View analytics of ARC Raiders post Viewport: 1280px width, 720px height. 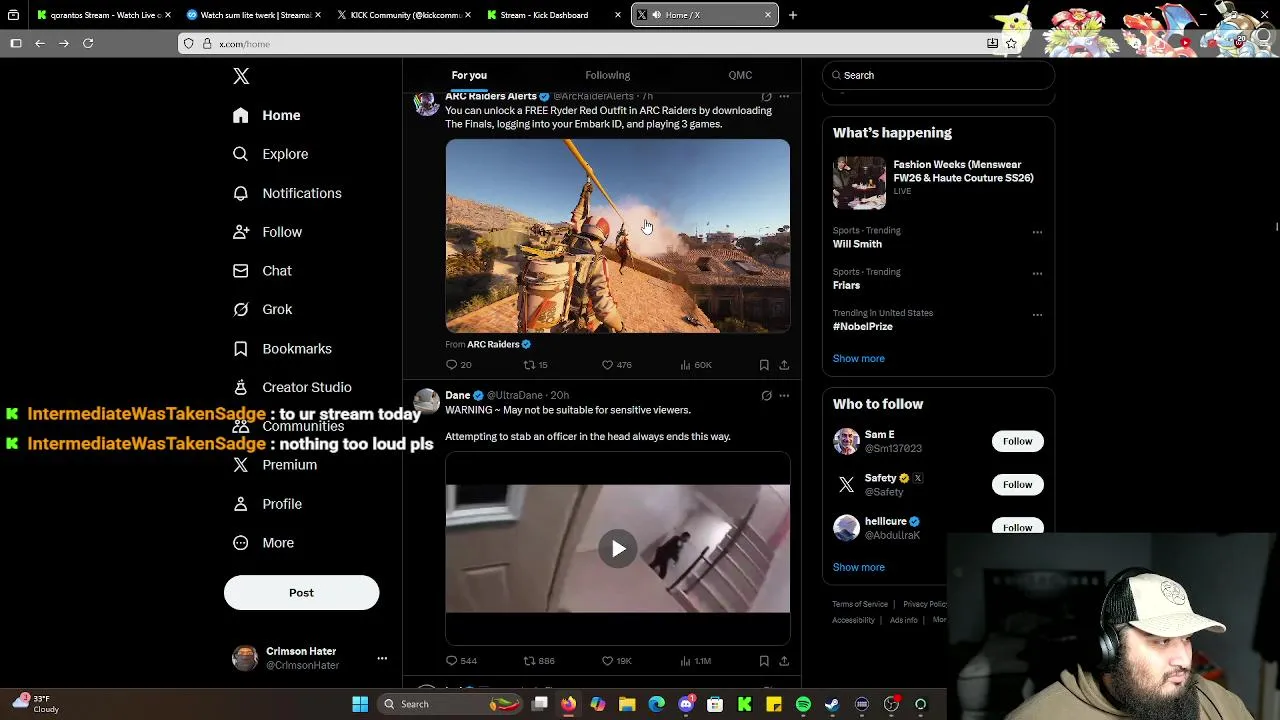(x=696, y=365)
